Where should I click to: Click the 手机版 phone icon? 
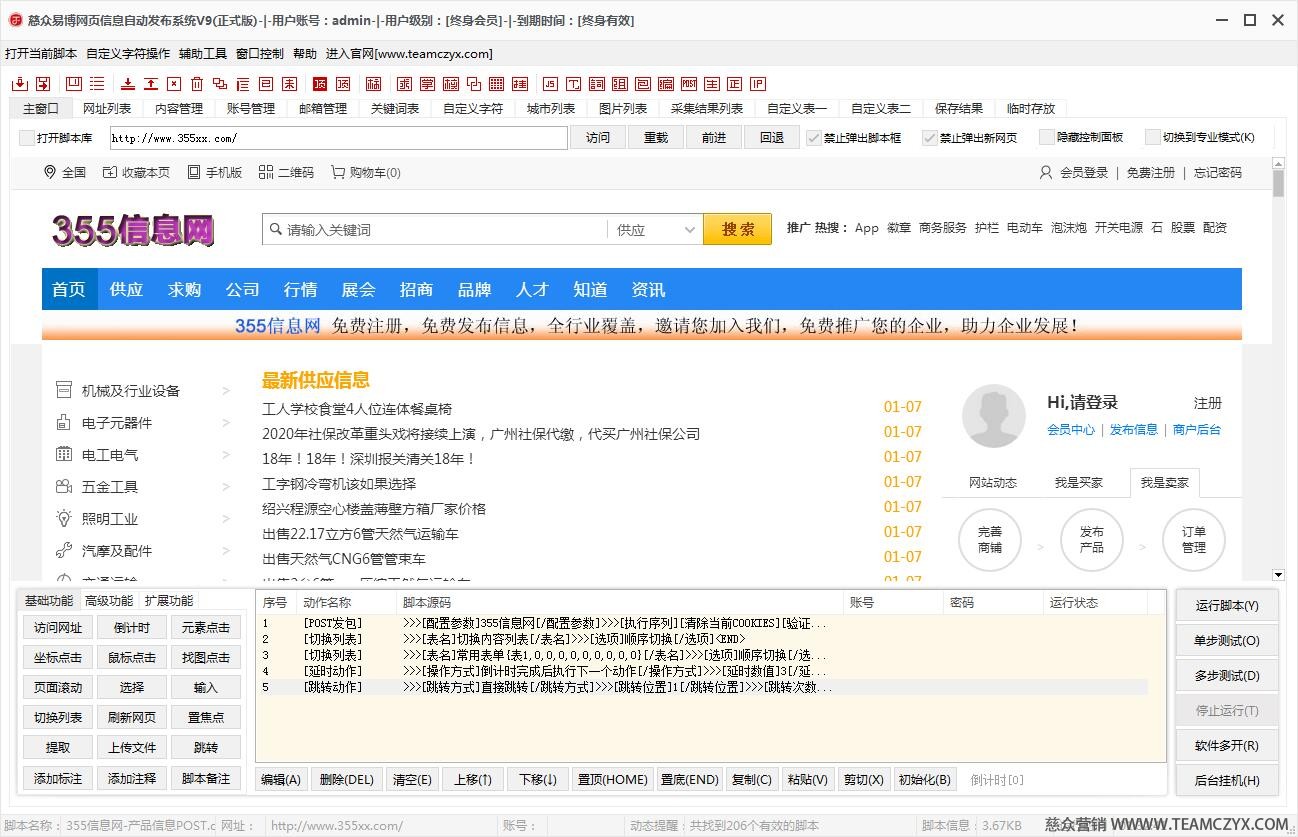coord(194,172)
